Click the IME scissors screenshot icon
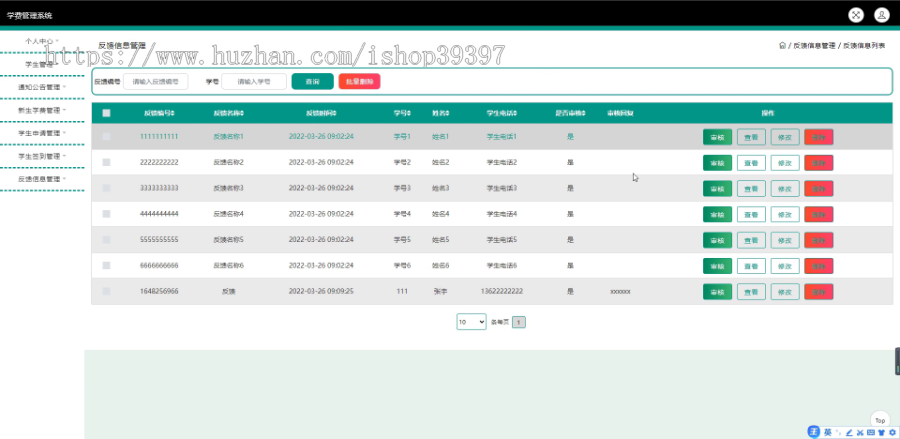Viewport: 900px width, 439px height. pyautogui.click(x=860, y=432)
